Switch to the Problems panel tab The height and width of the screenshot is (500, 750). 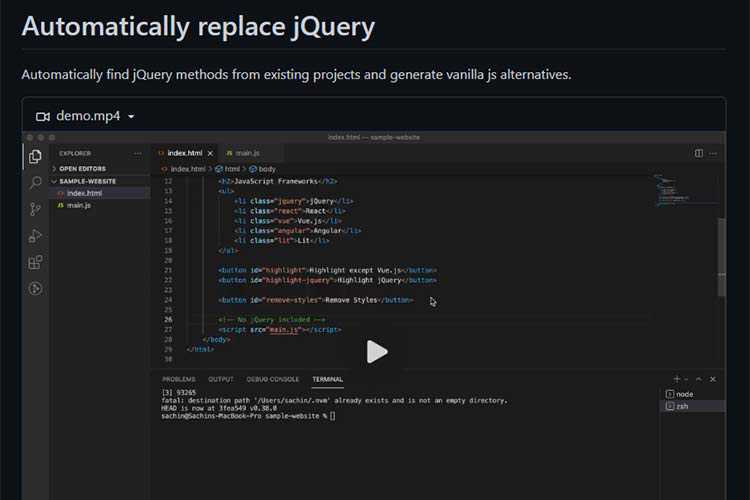tap(179, 380)
